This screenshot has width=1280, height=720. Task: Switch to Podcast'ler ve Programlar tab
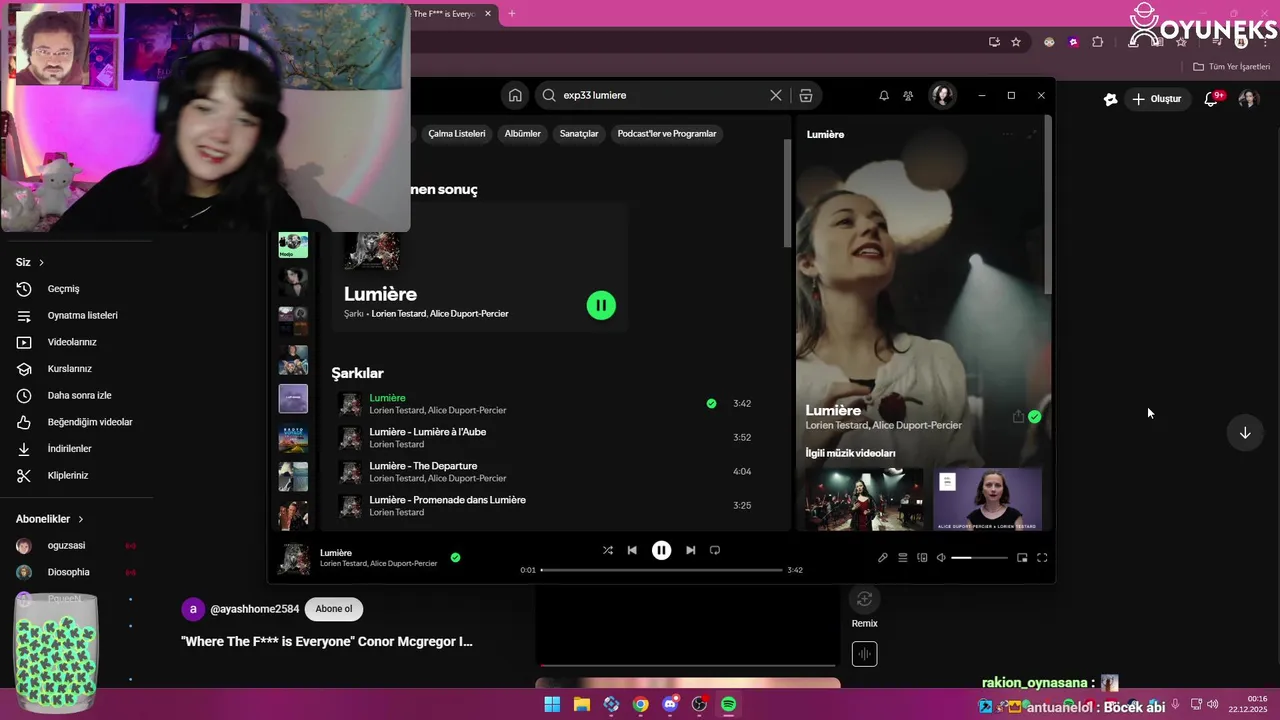coord(667,134)
